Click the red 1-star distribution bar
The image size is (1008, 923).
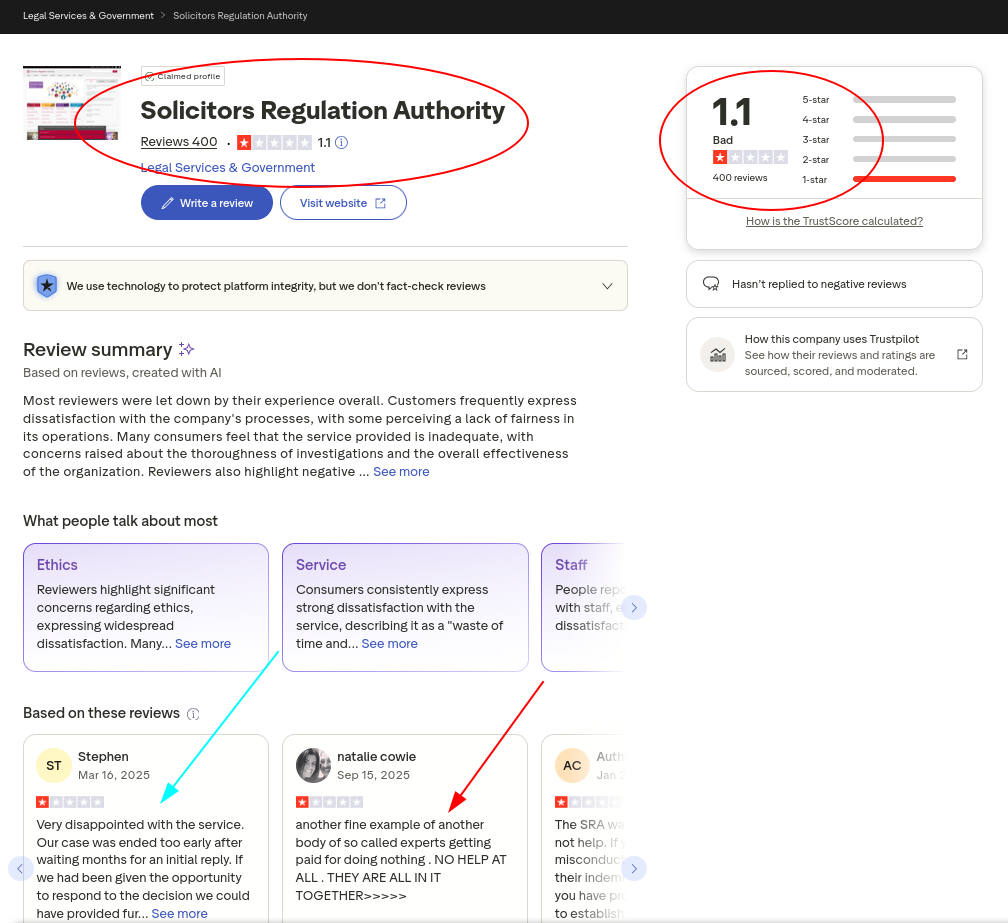[904, 178]
